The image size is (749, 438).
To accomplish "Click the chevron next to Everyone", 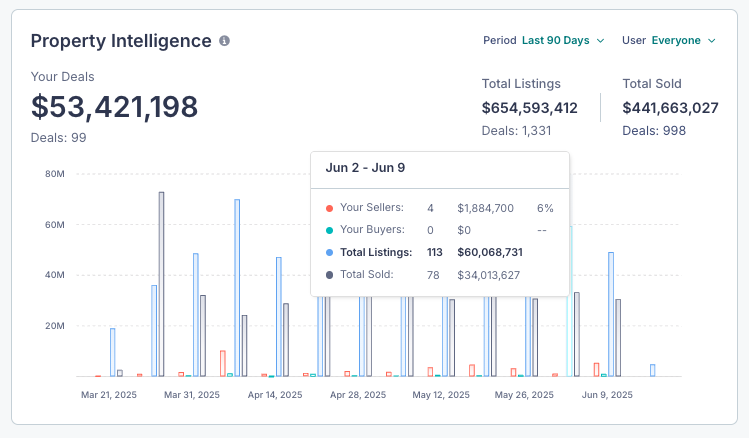I will (x=712, y=41).
